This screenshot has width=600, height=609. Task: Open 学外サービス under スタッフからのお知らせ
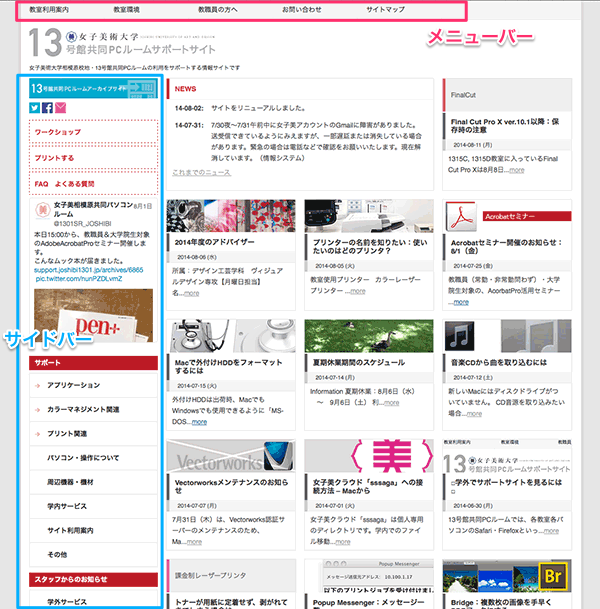coord(94,601)
